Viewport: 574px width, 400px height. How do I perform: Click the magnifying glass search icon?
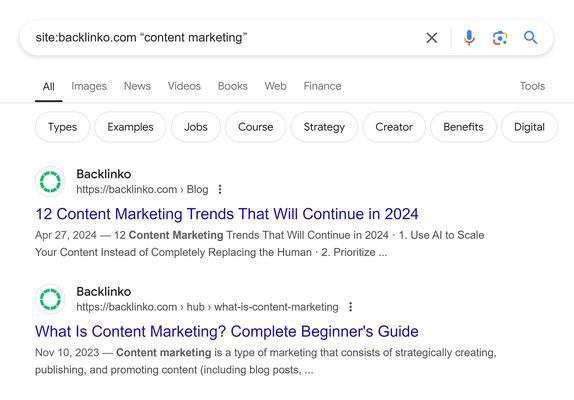(x=530, y=37)
